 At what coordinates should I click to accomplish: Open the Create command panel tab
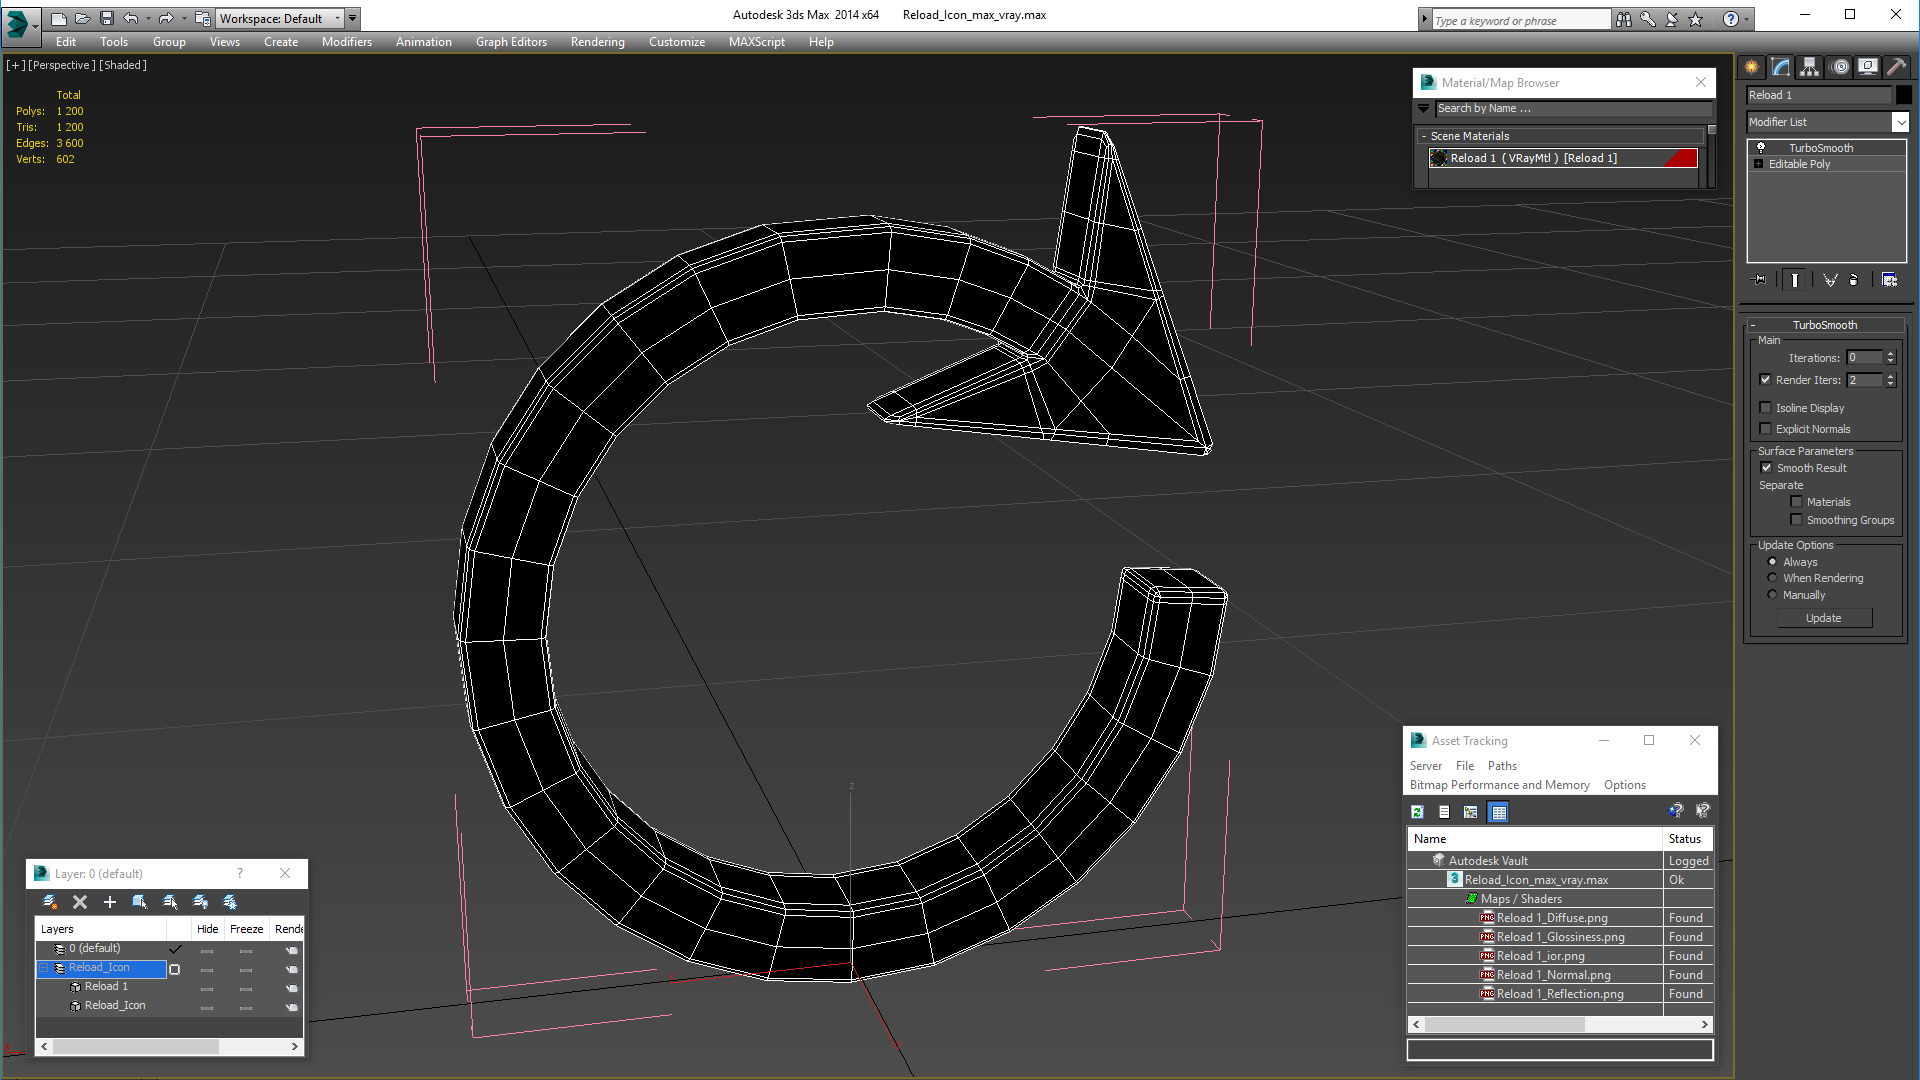pos(1752,67)
